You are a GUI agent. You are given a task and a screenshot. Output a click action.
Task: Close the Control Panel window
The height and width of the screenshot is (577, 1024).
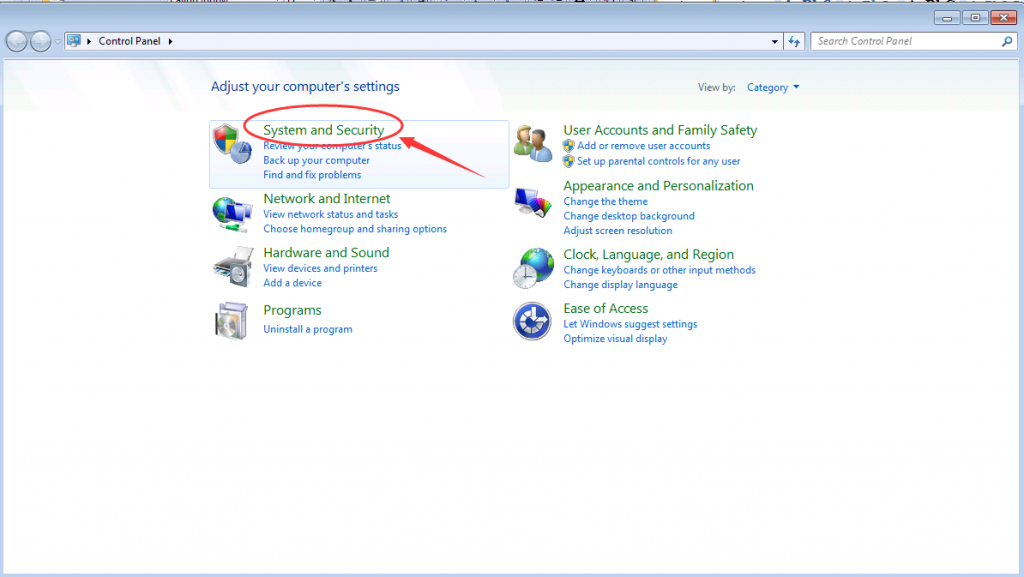pyautogui.click(x=1004, y=18)
